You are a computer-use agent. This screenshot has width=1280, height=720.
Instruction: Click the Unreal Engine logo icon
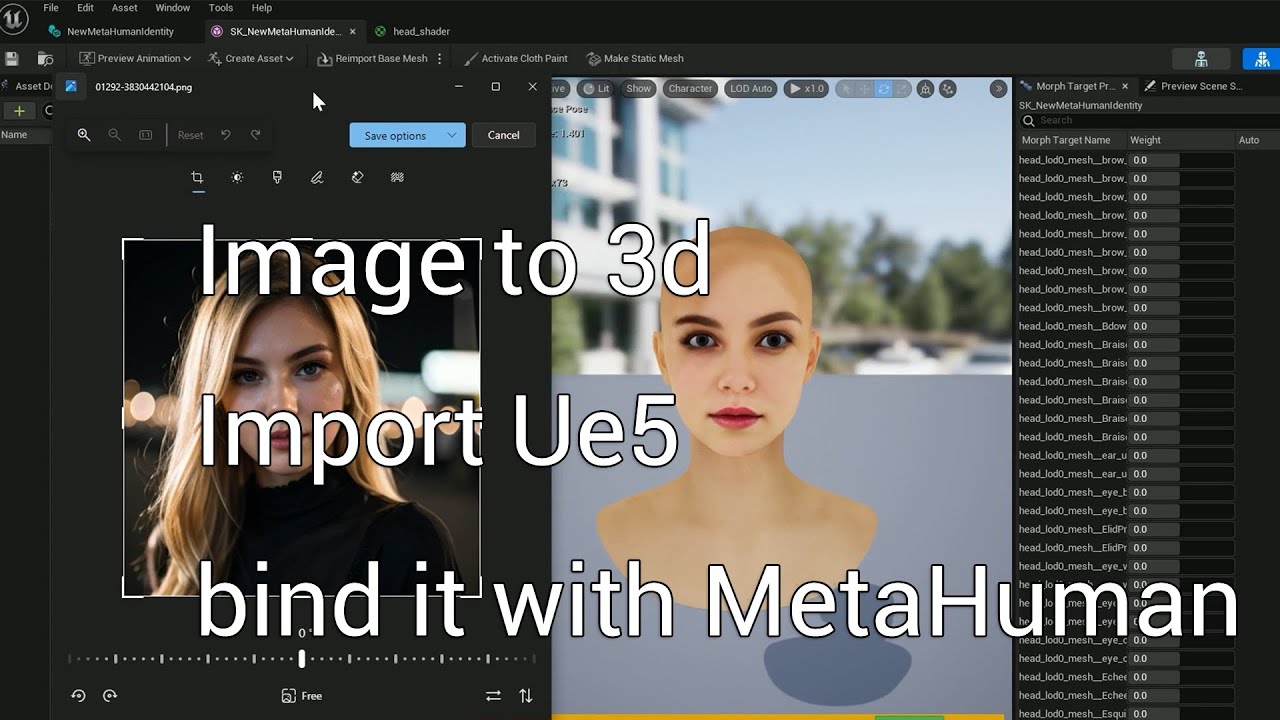pyautogui.click(x=15, y=19)
